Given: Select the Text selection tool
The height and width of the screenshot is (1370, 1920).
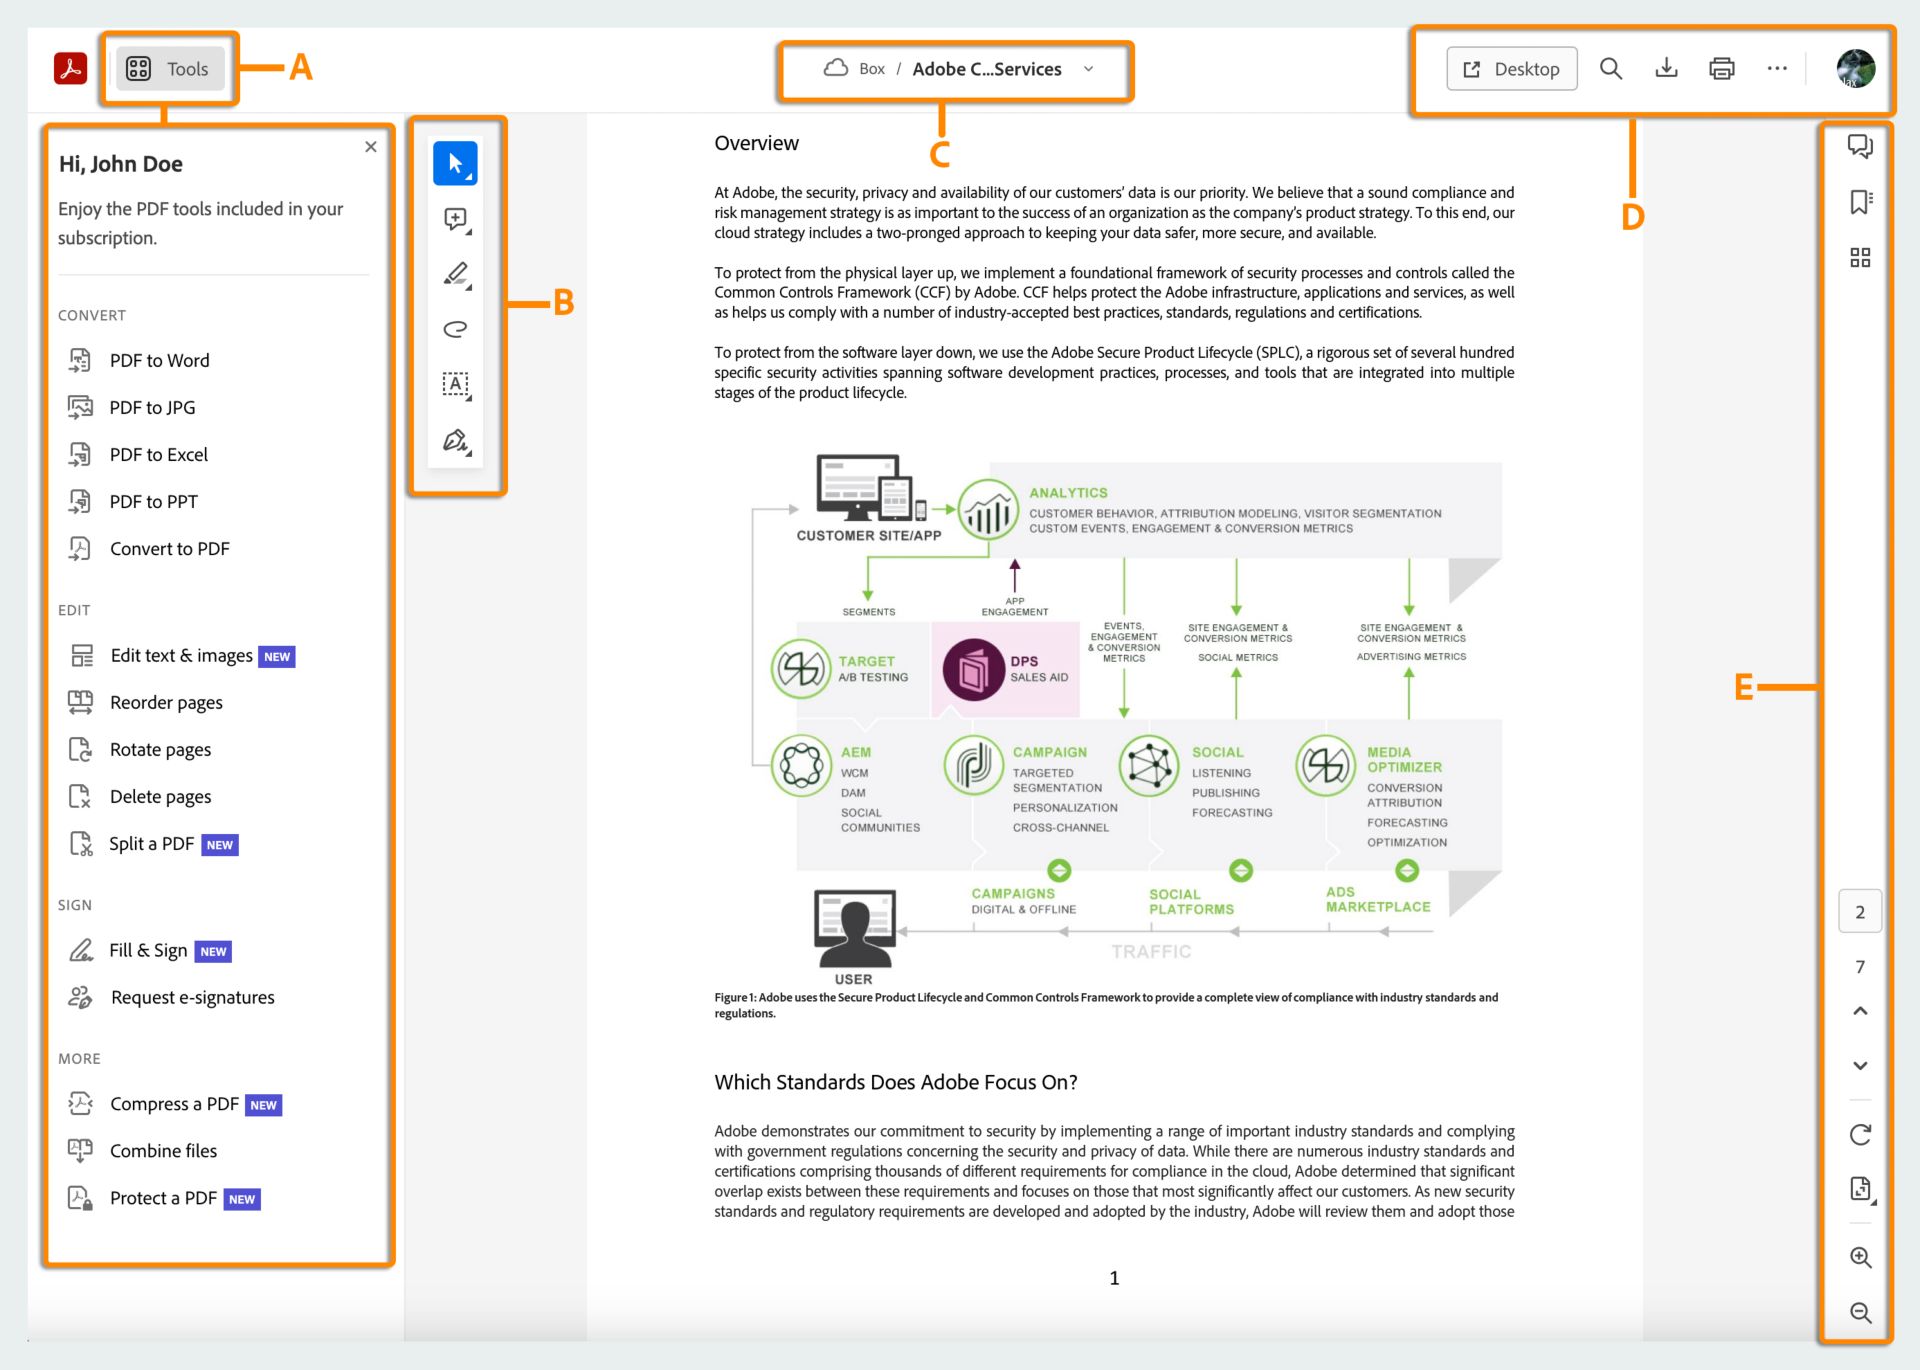Looking at the screenshot, I should coord(455,385).
